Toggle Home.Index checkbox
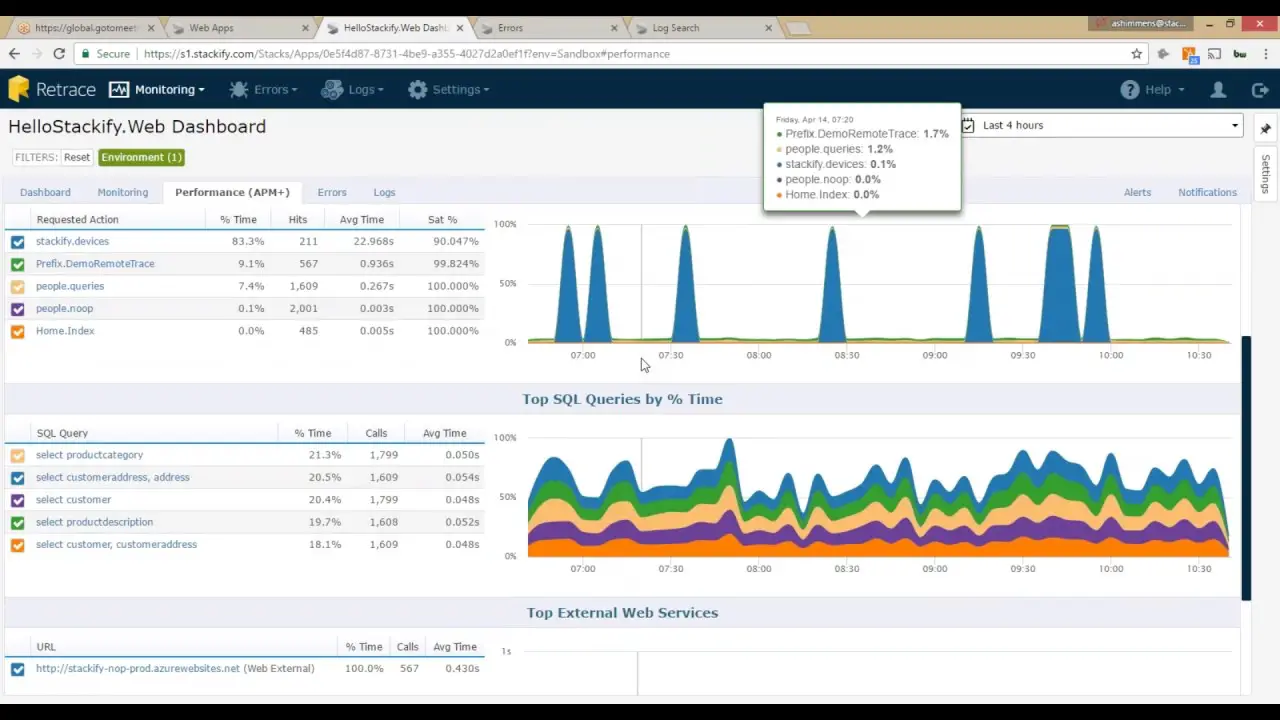The width and height of the screenshot is (1280, 720). tap(17, 331)
